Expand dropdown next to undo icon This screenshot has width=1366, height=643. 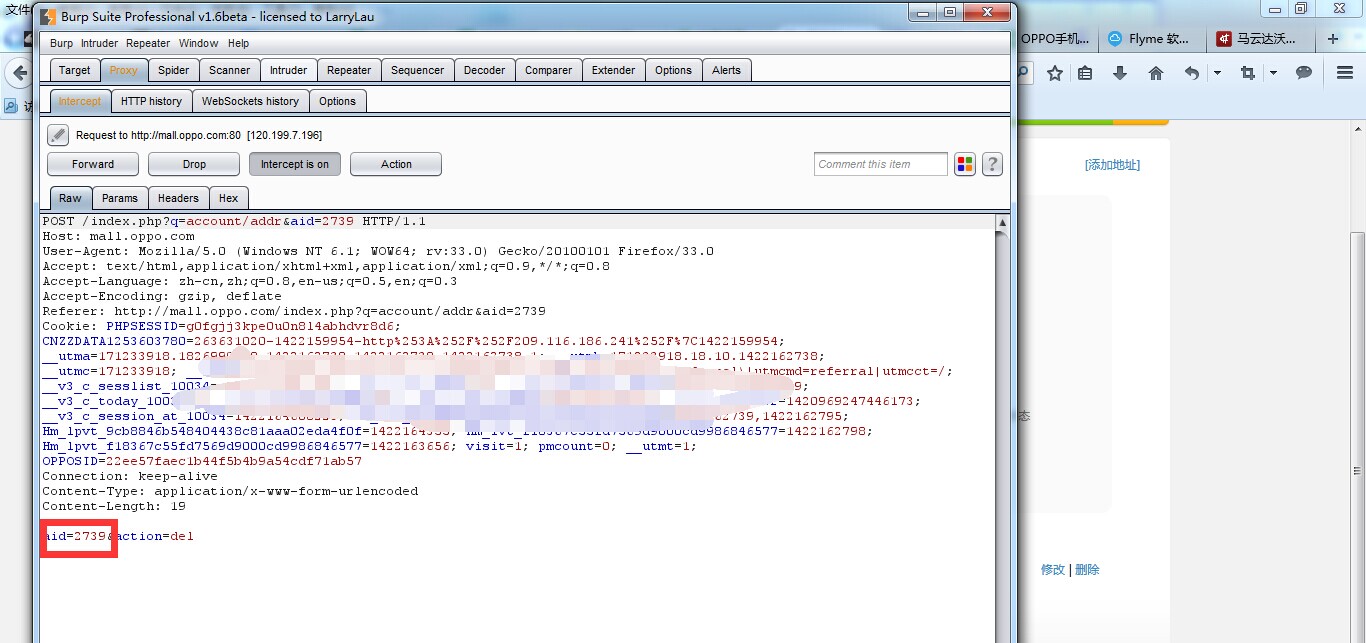1217,73
